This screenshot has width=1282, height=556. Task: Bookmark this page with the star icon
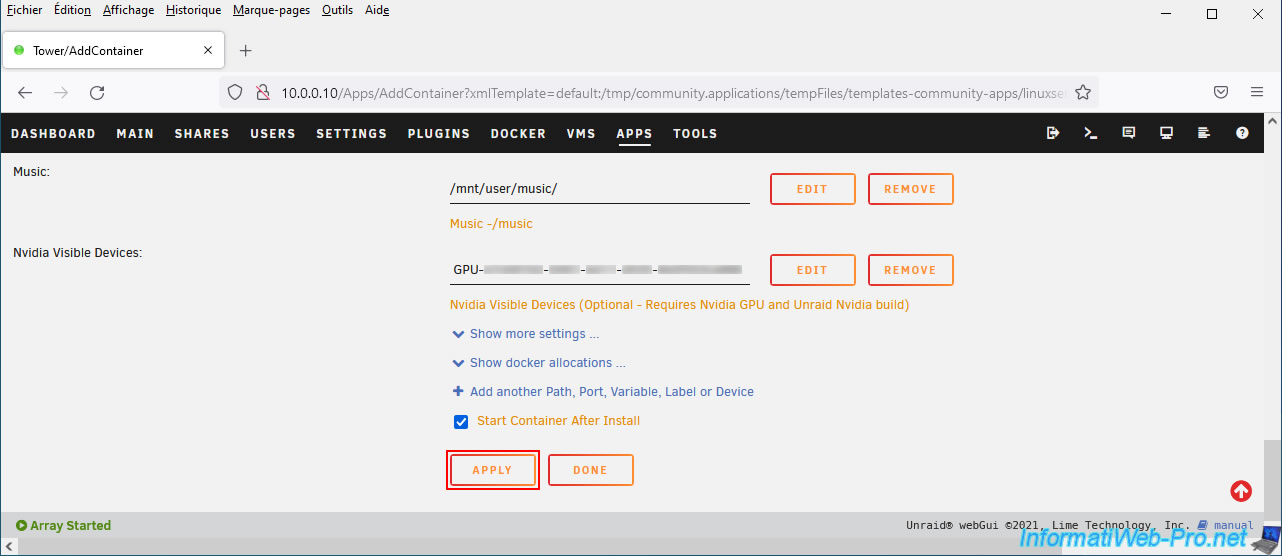tap(1082, 92)
